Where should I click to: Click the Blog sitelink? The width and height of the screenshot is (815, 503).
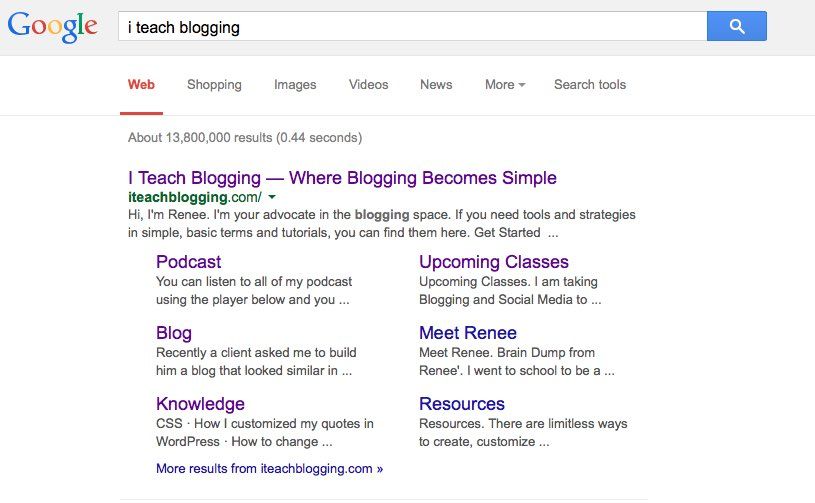pyautogui.click(x=173, y=333)
